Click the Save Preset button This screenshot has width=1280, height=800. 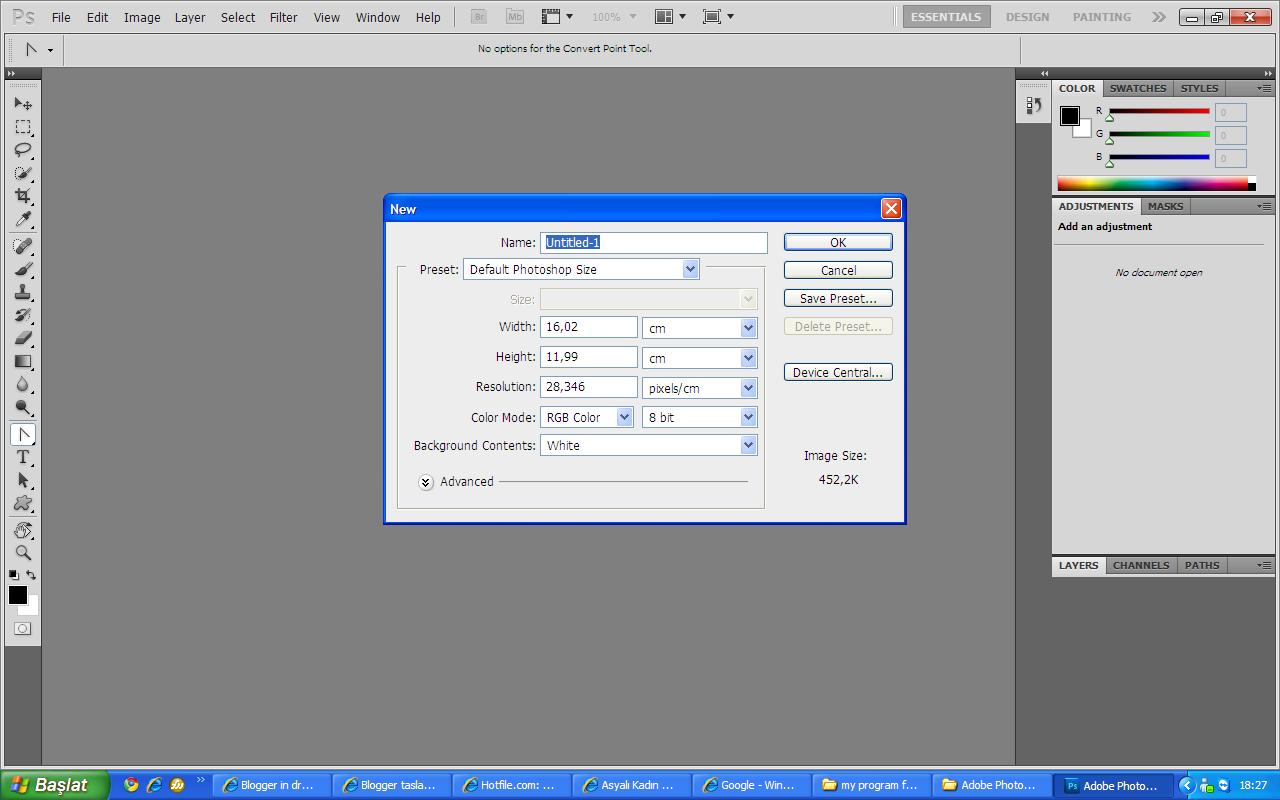pyautogui.click(x=837, y=297)
